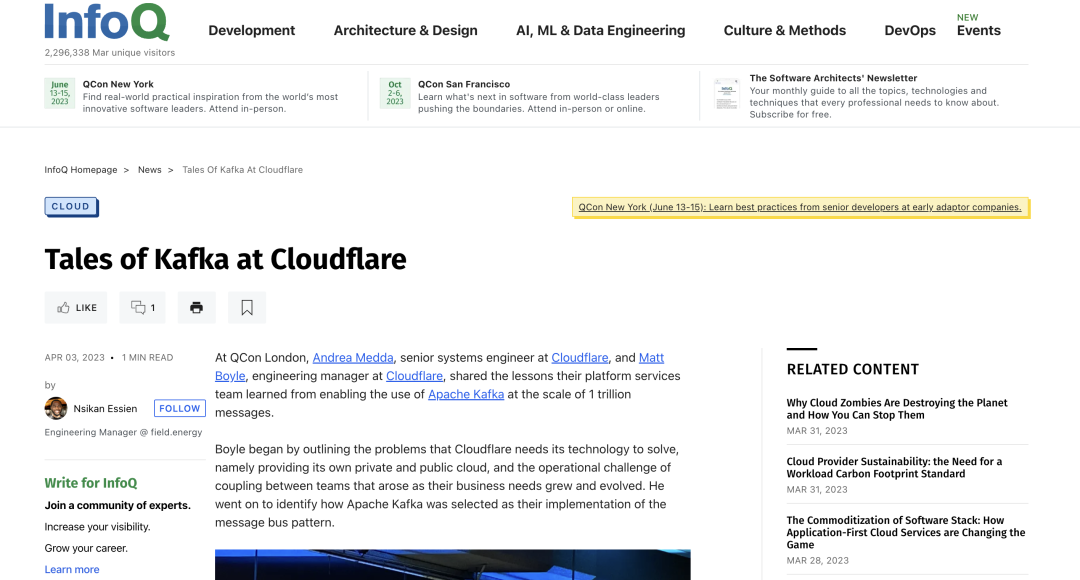Go to News breadcrumb
The width and height of the screenshot is (1080, 580).
pos(149,169)
